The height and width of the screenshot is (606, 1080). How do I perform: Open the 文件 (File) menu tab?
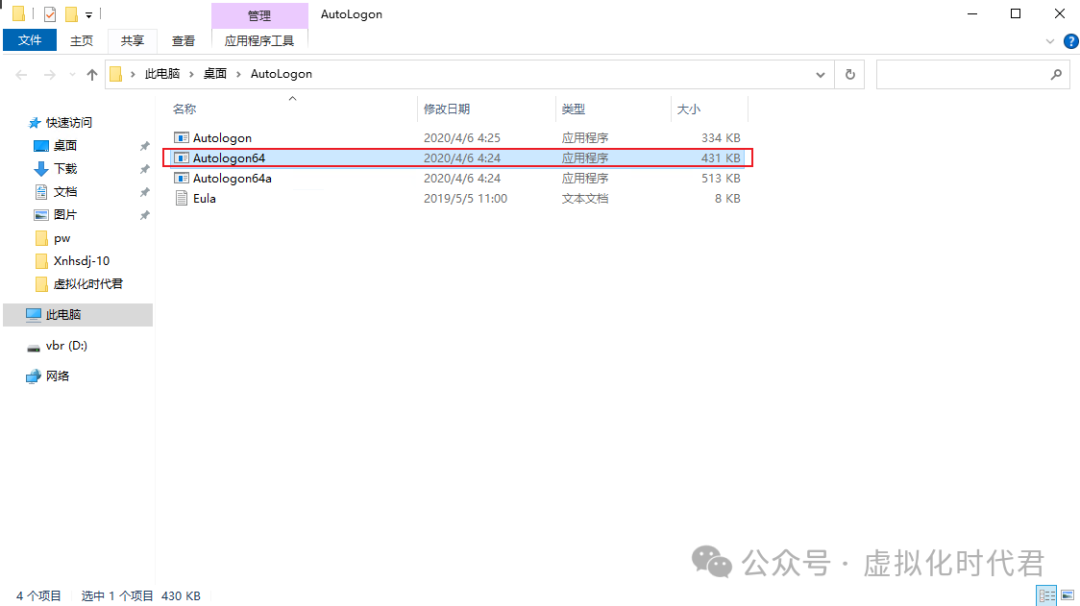[30, 41]
